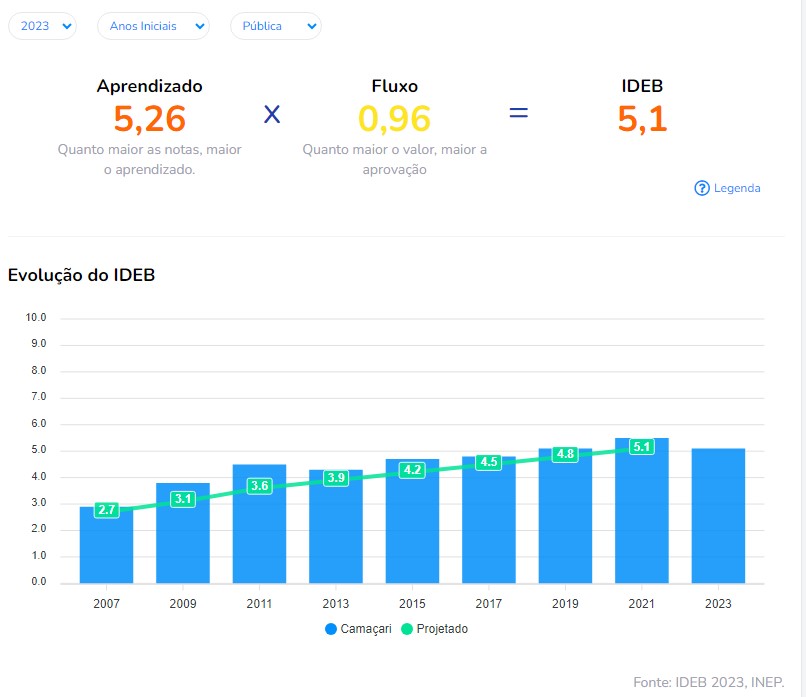Image resolution: width=806 pixels, height=697 pixels.
Task: Click the 5.1 projected marker for 2021
Action: [x=642, y=446]
